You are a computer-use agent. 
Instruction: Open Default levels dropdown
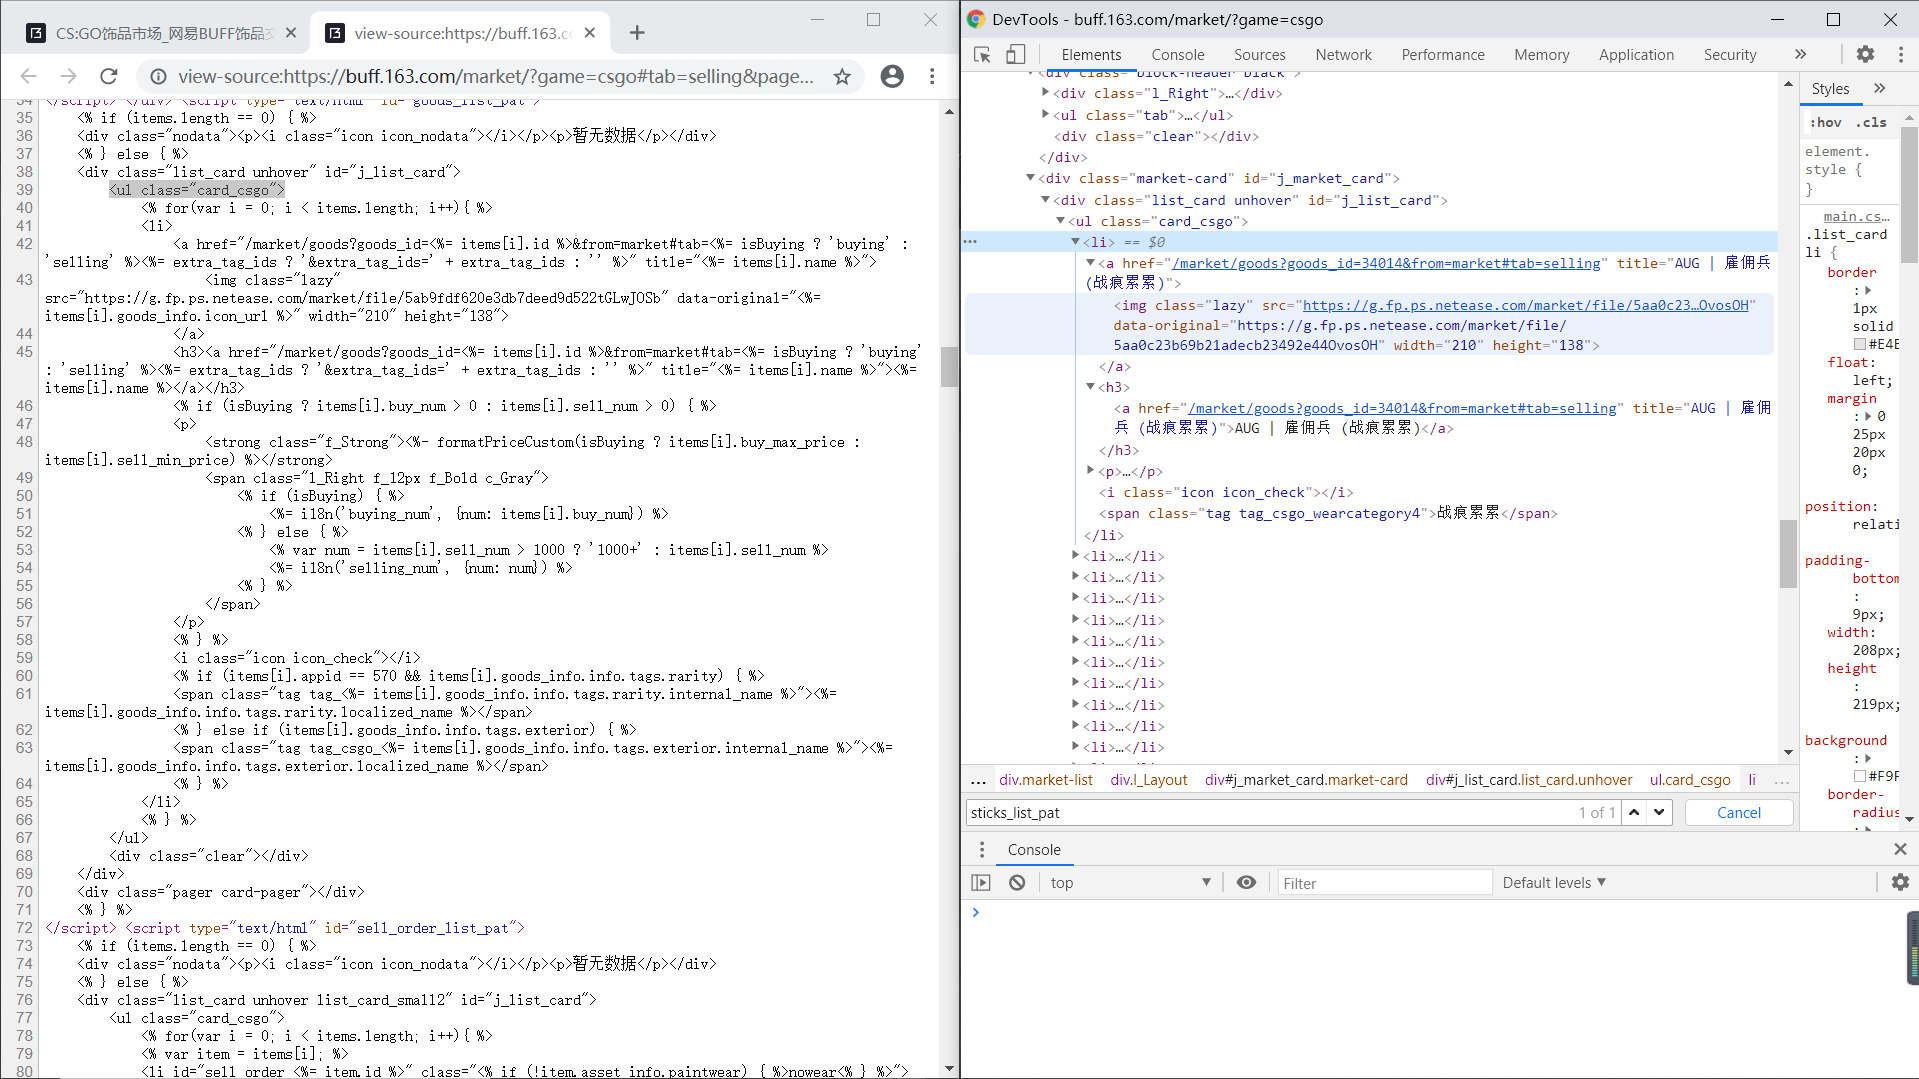[x=1555, y=883]
